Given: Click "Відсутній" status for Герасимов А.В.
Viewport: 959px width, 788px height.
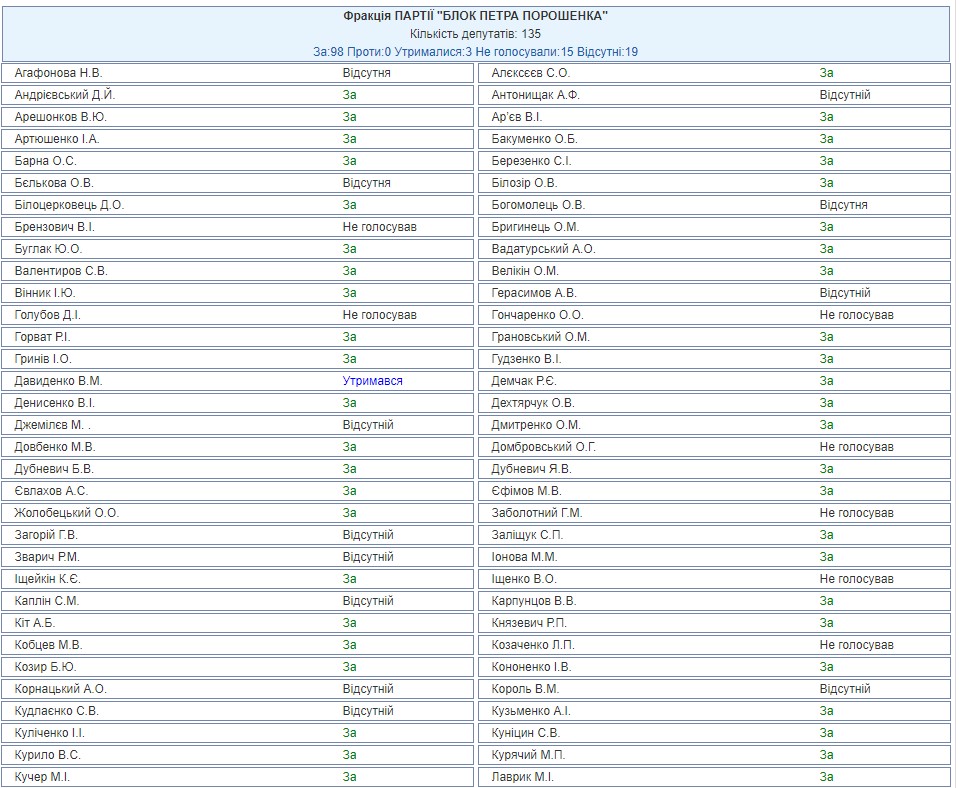Looking at the screenshot, I should pyautogui.click(x=845, y=293).
